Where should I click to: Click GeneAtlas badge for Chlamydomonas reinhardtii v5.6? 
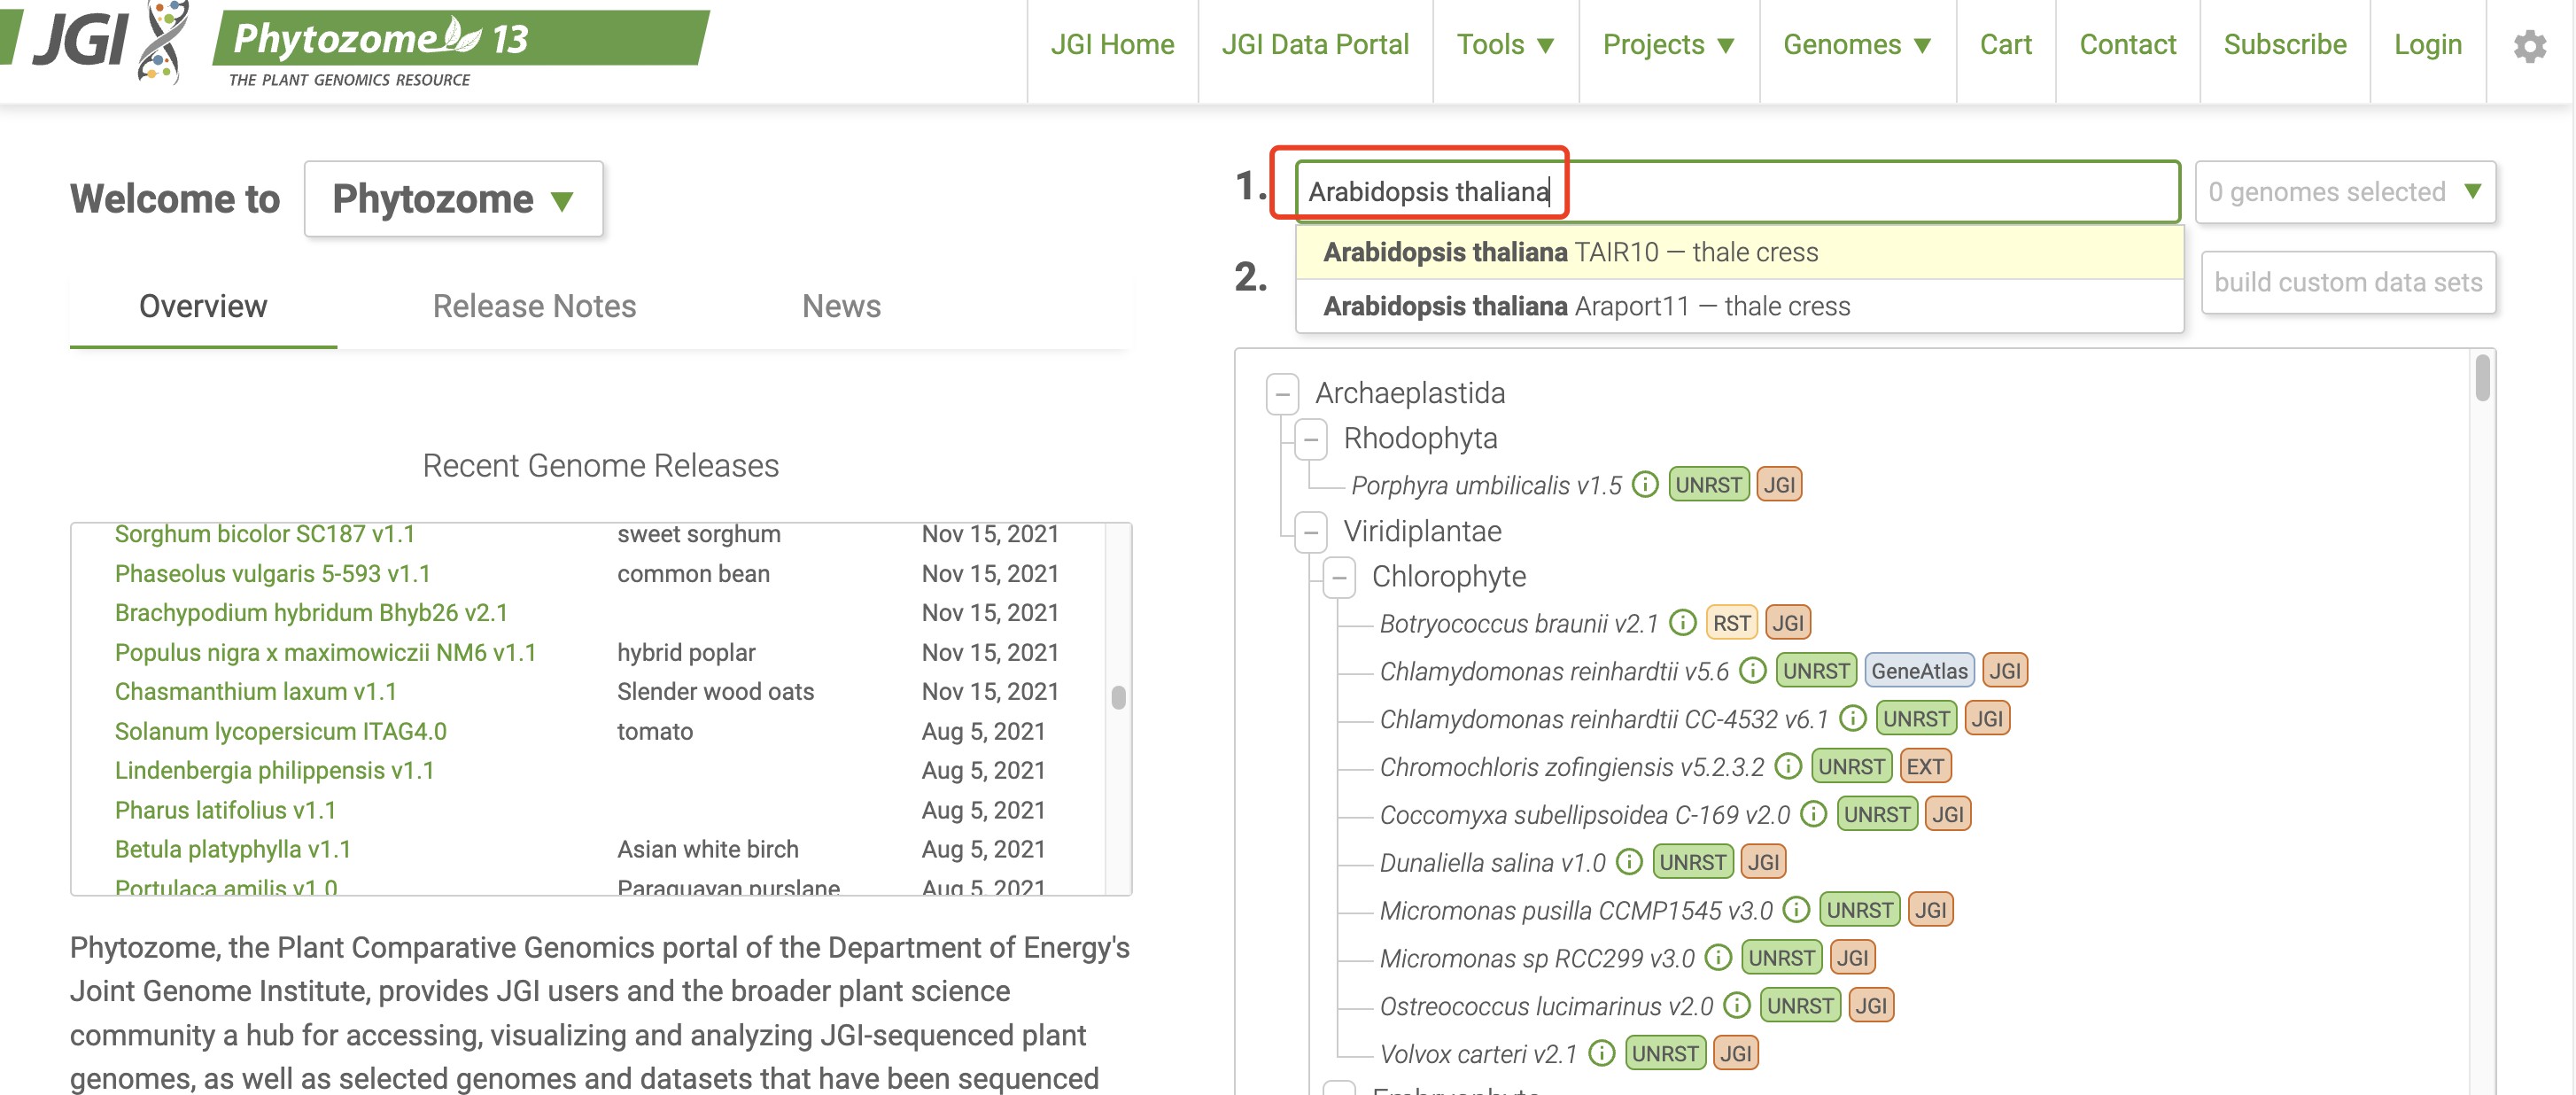coord(1918,671)
